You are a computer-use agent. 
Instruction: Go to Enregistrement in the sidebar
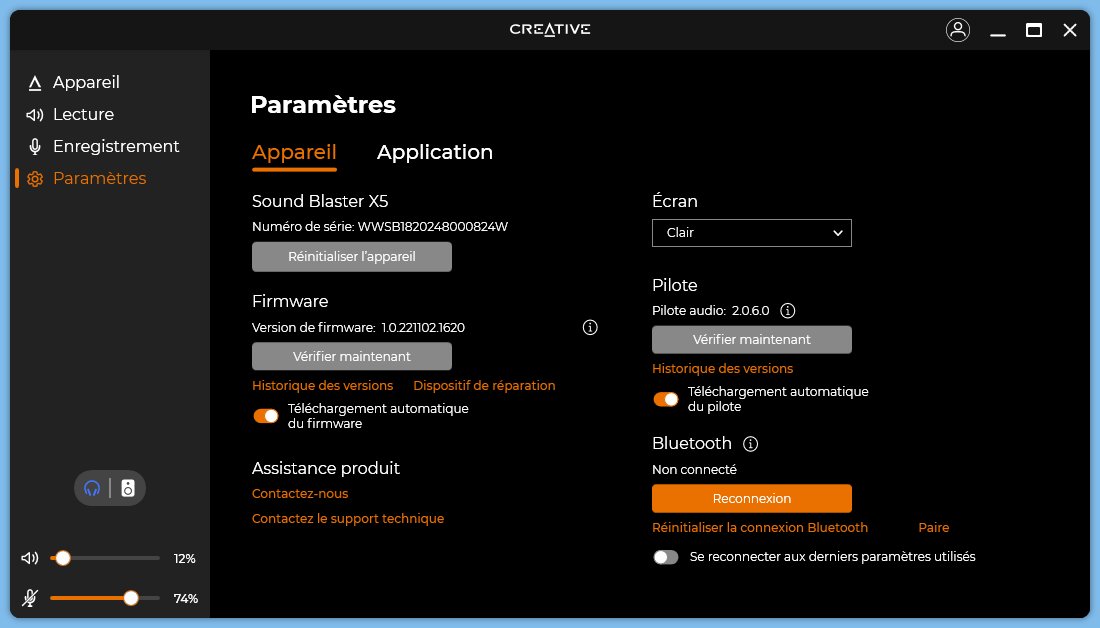[x=116, y=146]
